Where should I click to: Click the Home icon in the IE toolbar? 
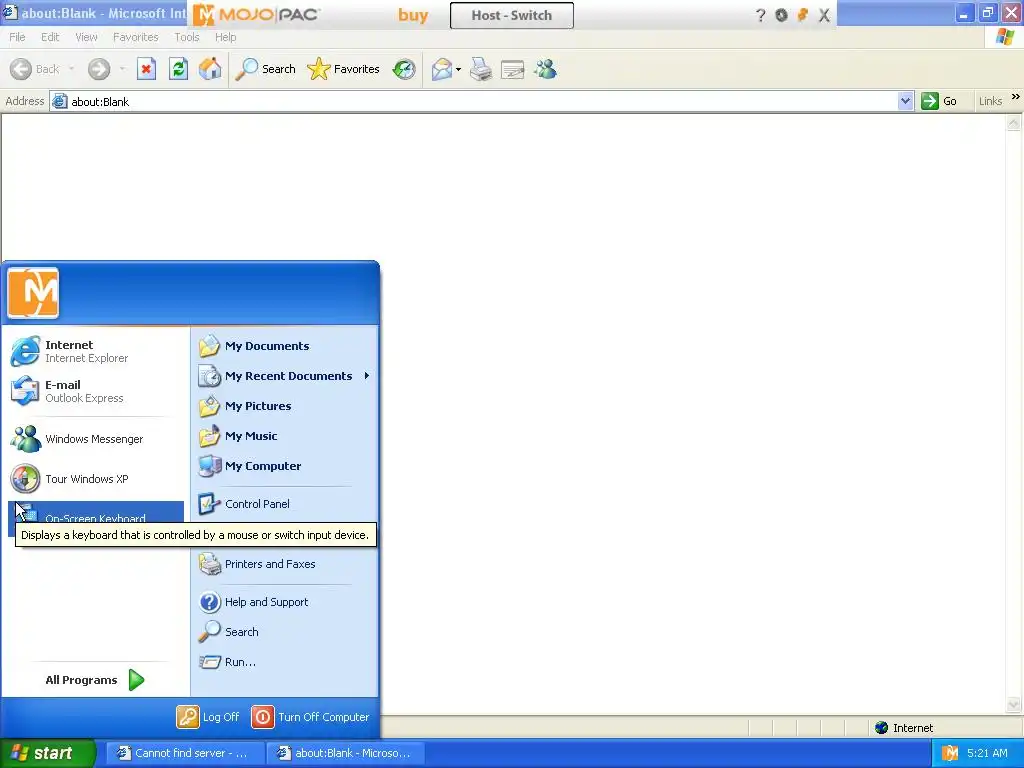(210, 69)
